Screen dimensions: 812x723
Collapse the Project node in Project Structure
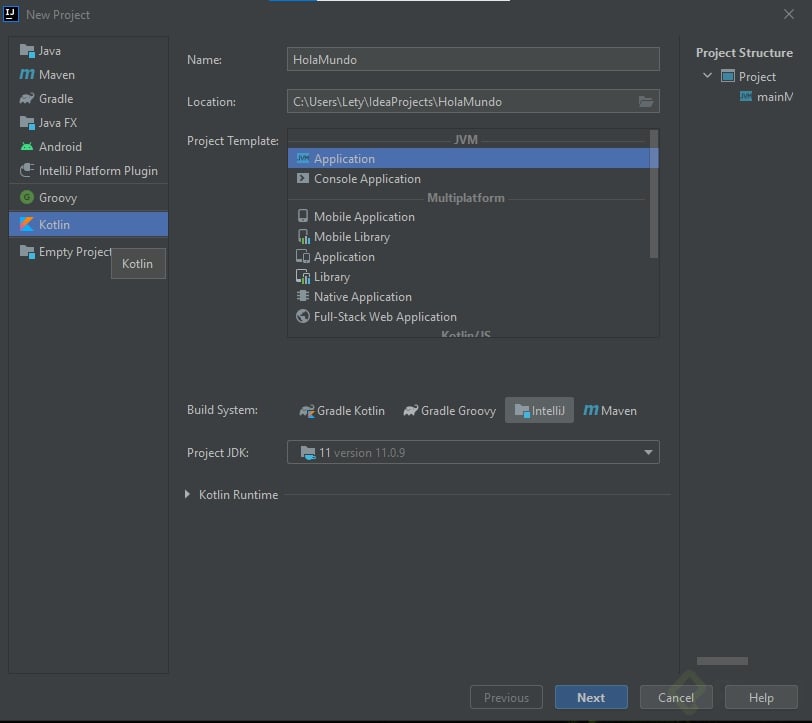[x=707, y=76]
